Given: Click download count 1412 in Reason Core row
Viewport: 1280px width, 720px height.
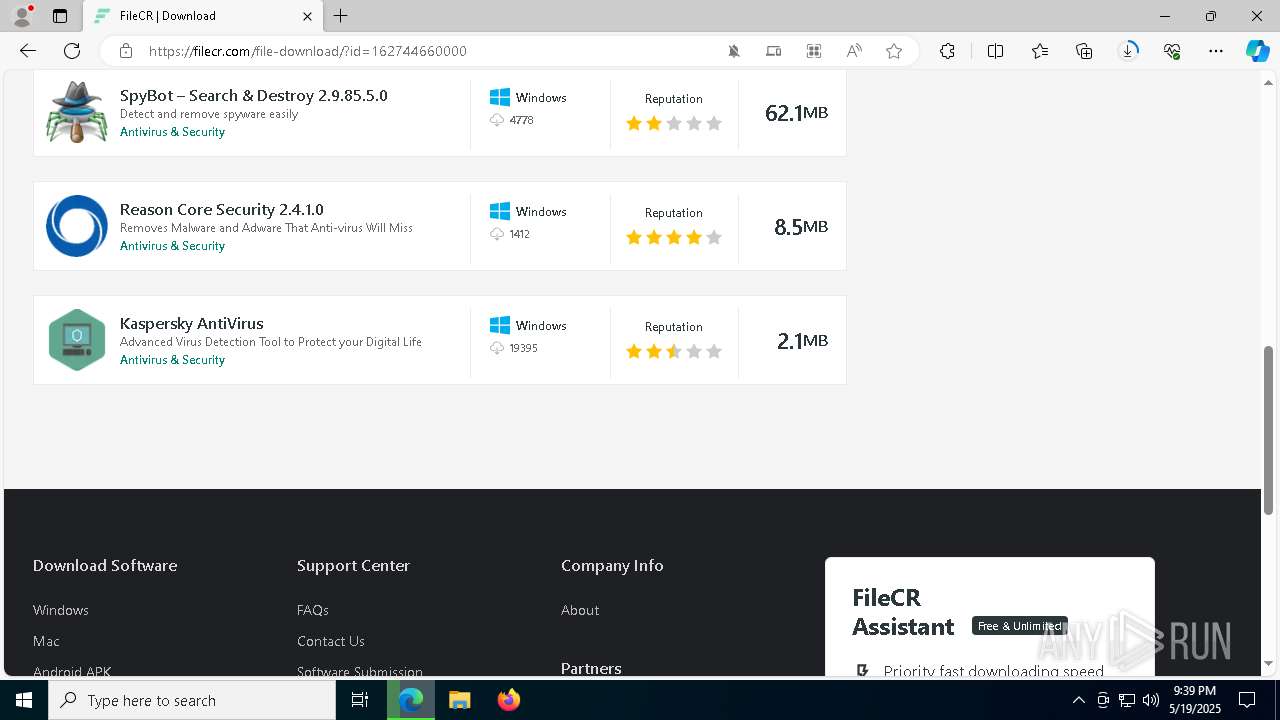Looking at the screenshot, I should (x=519, y=234).
